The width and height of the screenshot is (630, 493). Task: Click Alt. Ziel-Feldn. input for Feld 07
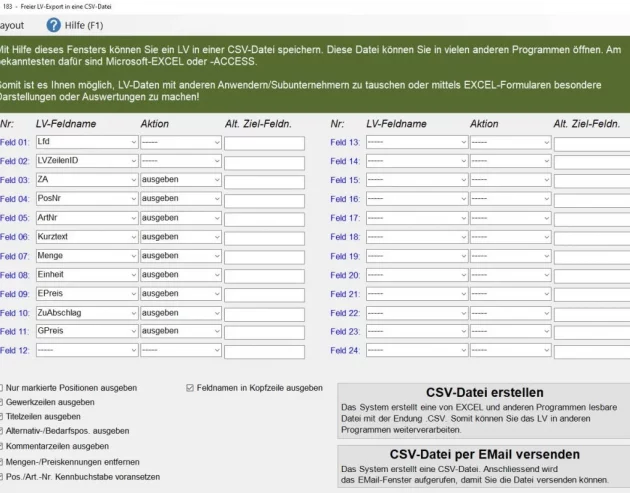(264, 256)
